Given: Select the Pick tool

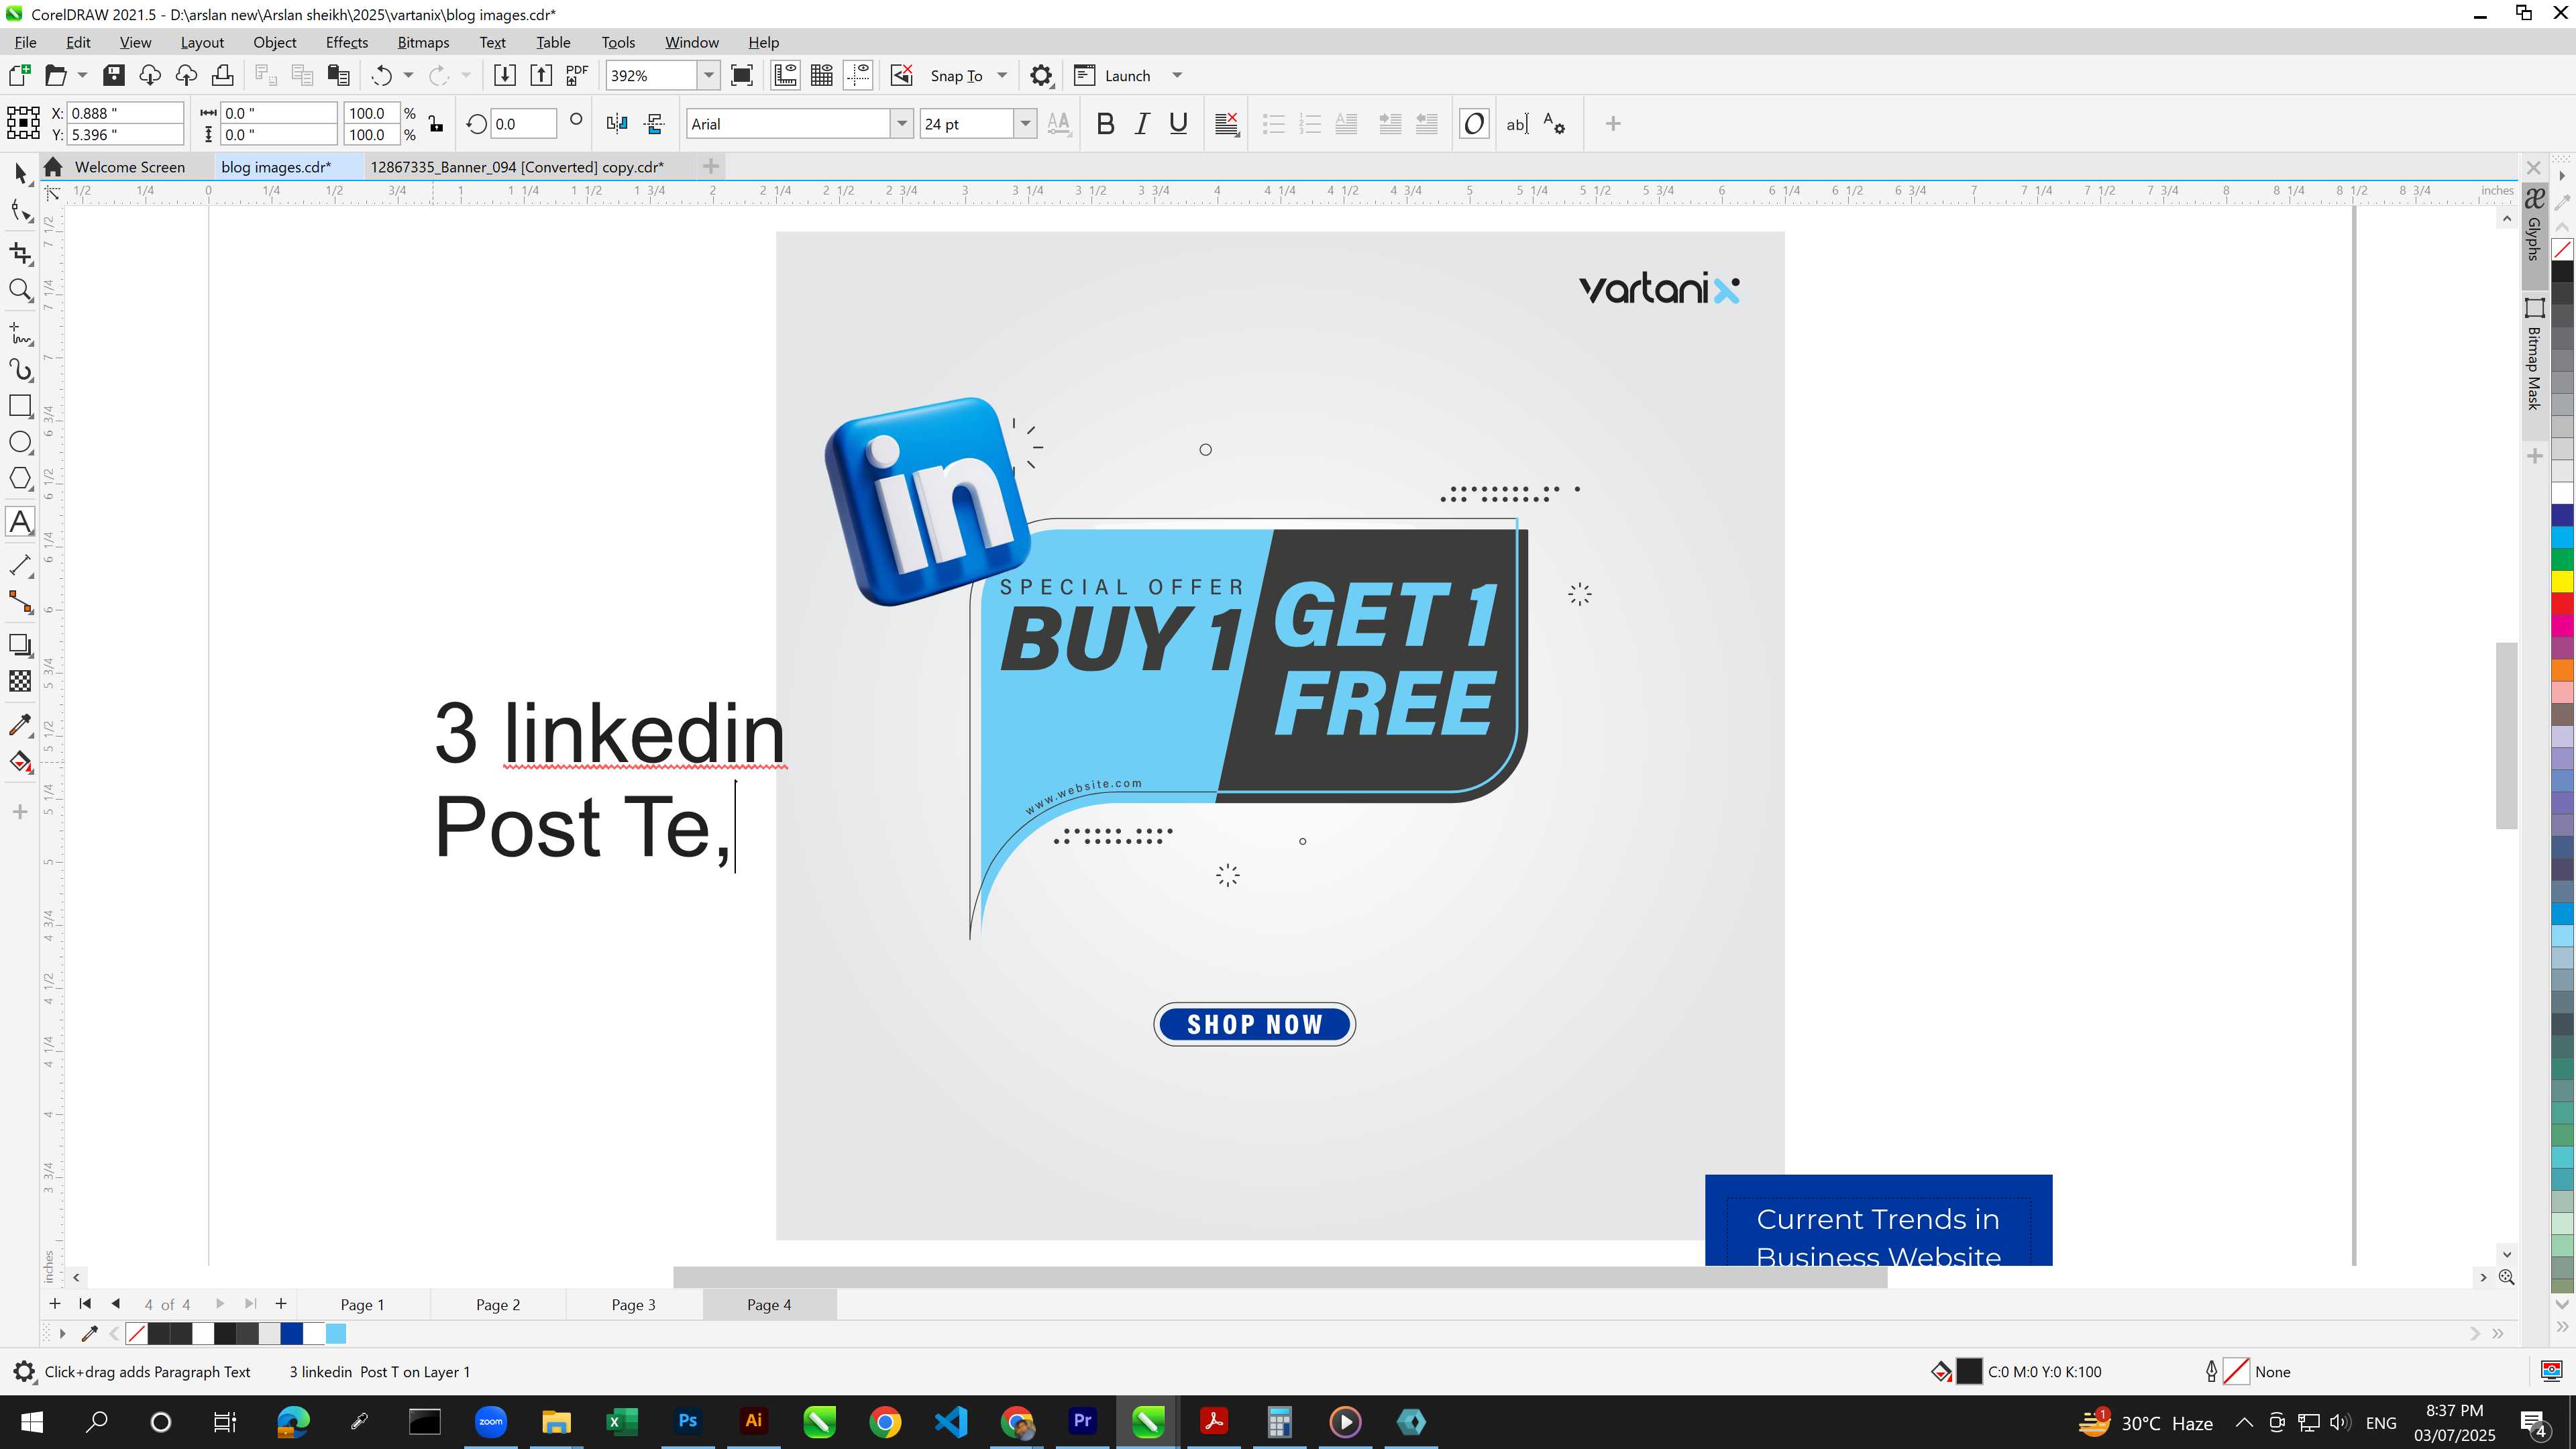Looking at the screenshot, I should click(21, 173).
